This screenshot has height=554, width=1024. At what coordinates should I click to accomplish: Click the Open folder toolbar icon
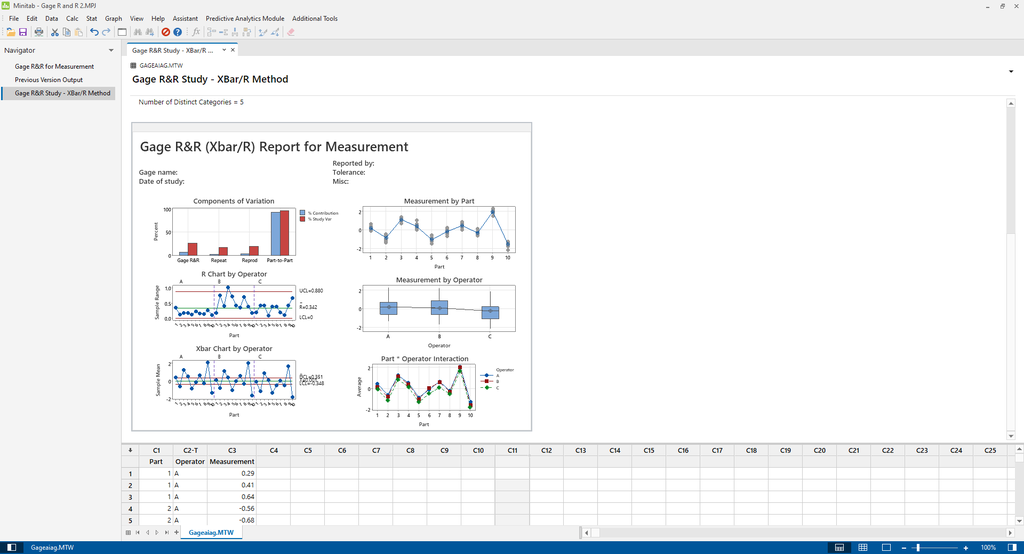click(x=10, y=32)
